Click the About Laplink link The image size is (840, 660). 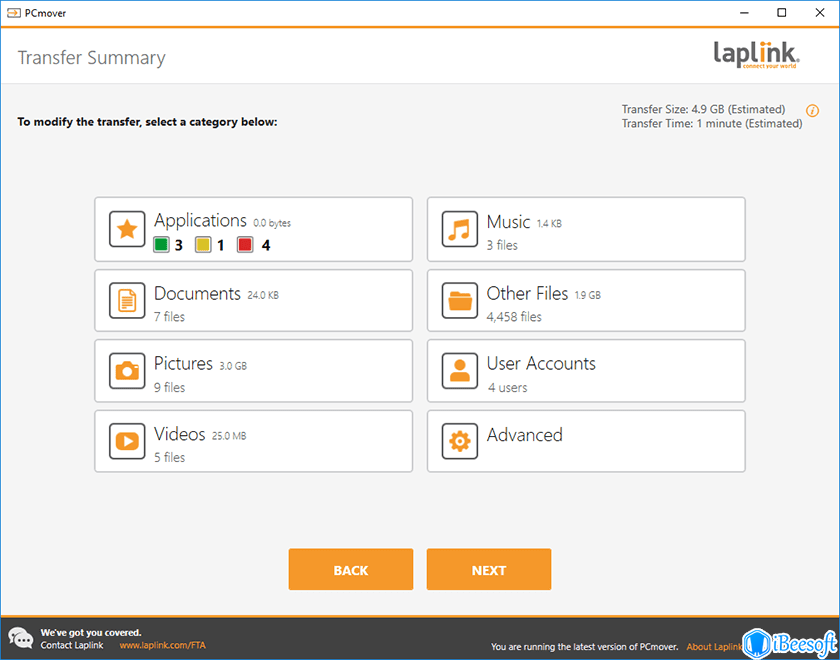click(x=717, y=646)
